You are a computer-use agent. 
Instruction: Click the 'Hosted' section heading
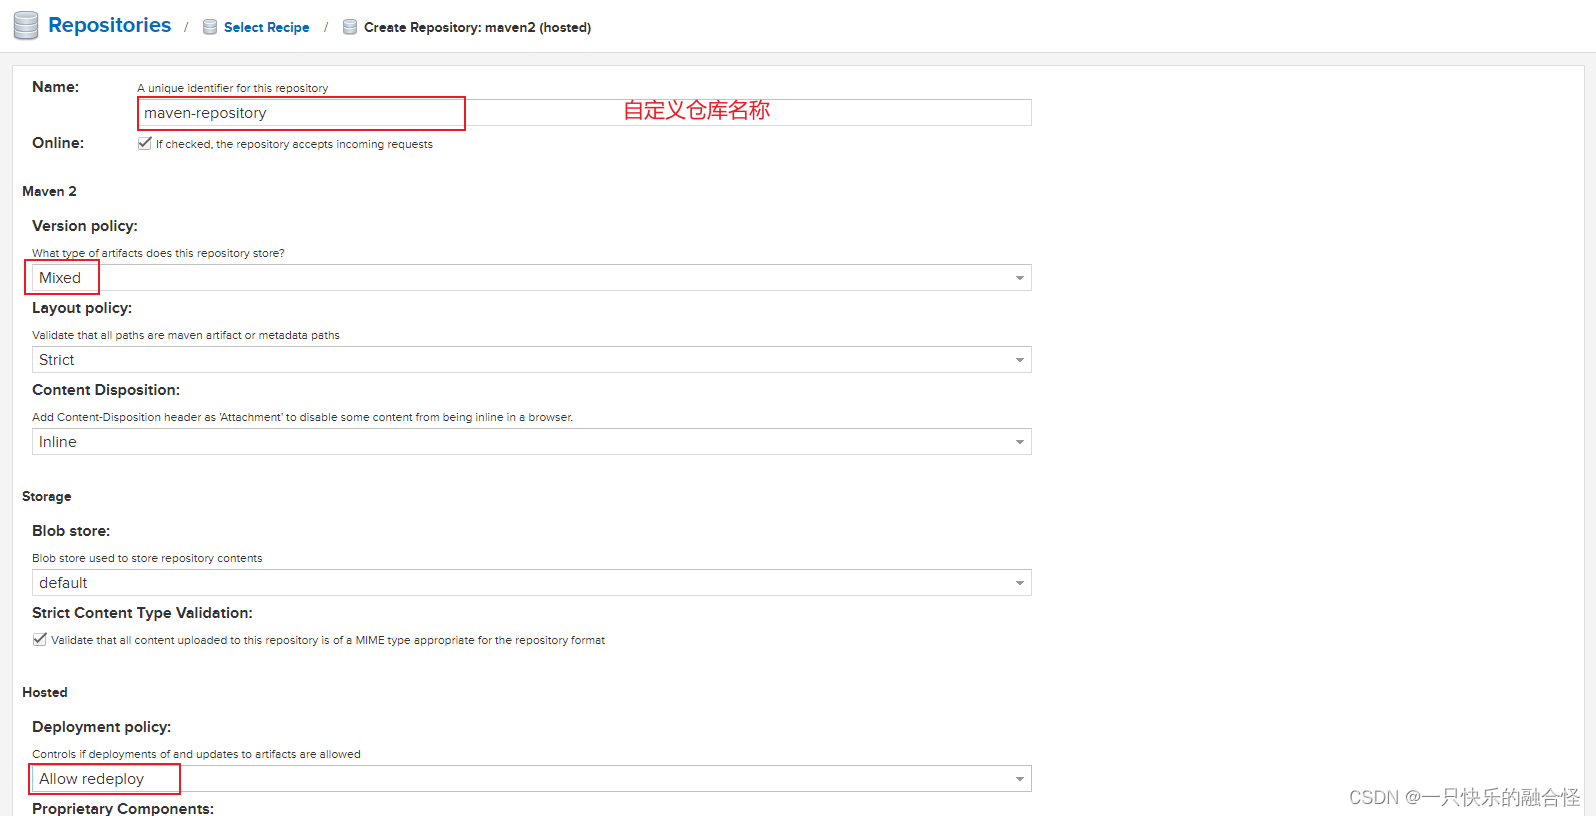pyautogui.click(x=45, y=692)
